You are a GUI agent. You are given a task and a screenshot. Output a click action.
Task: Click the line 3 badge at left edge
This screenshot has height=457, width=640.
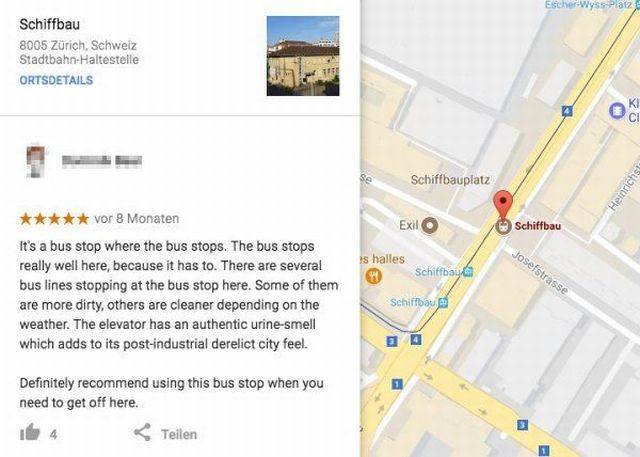coord(391,340)
